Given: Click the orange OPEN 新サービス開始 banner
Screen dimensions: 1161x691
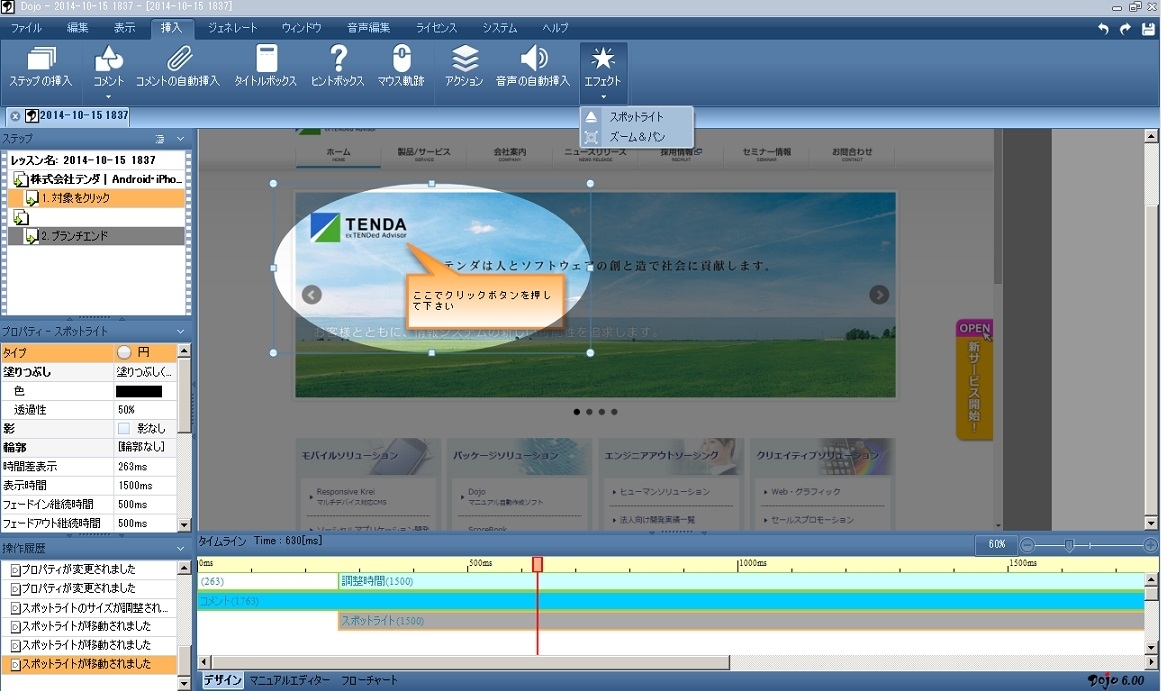Looking at the screenshot, I should click(974, 379).
